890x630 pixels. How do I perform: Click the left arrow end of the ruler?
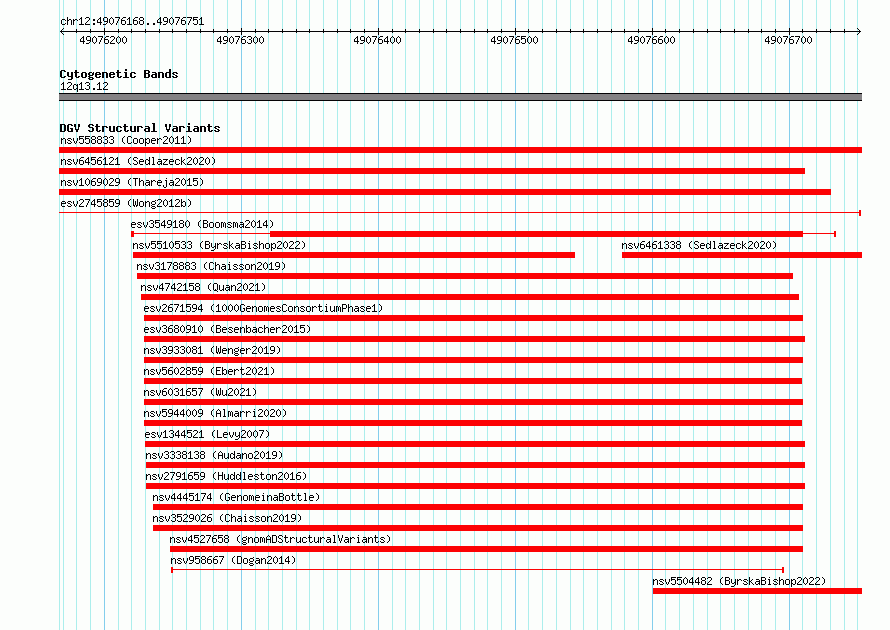pyautogui.click(x=62, y=31)
